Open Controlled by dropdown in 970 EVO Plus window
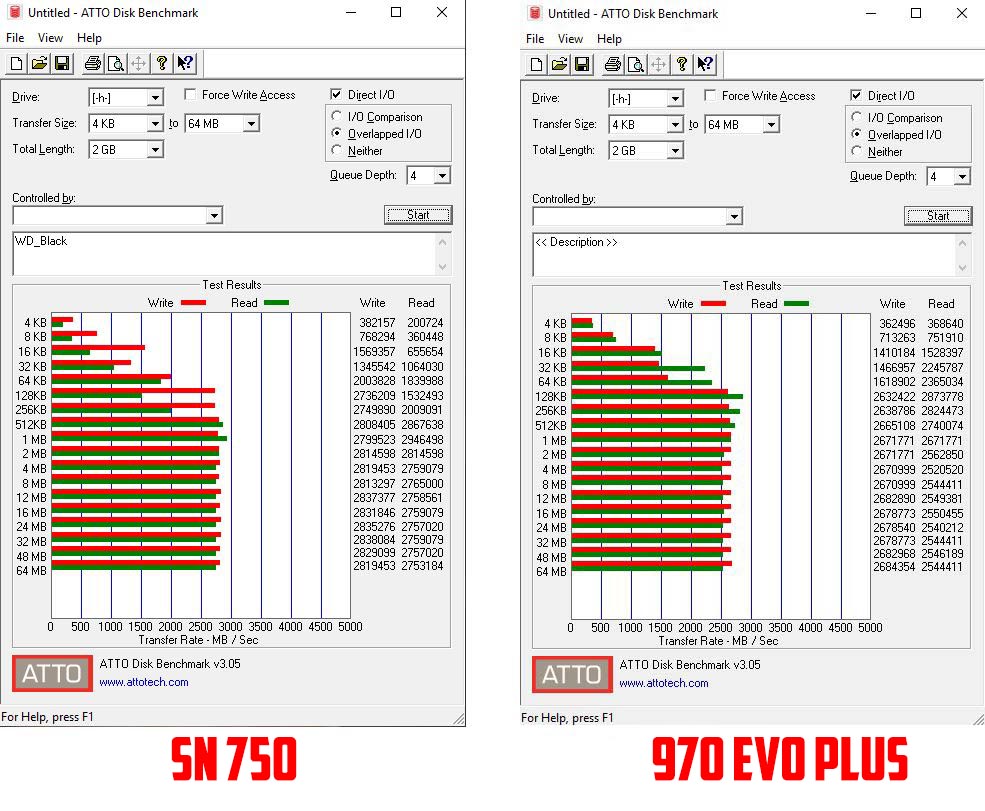 (x=734, y=217)
